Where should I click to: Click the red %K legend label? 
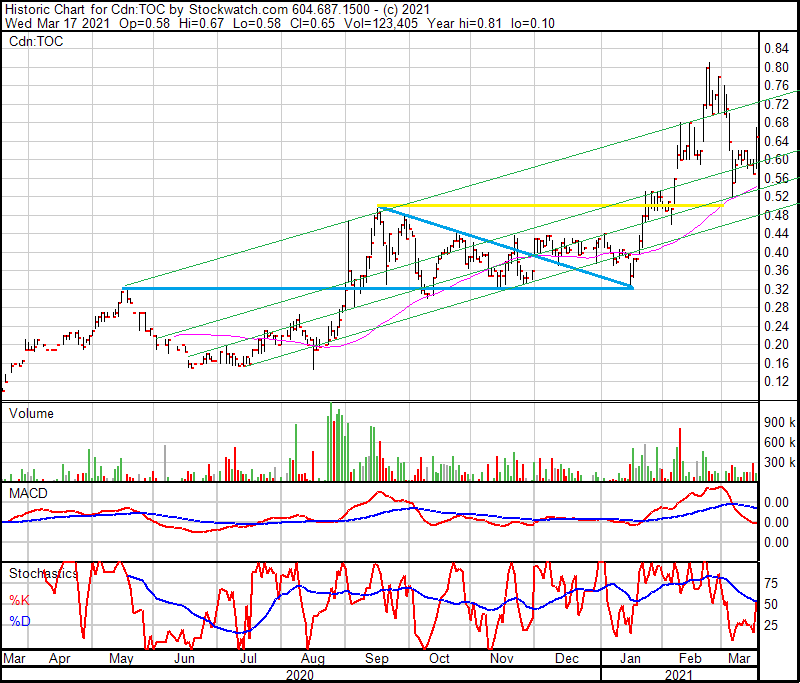(x=19, y=600)
